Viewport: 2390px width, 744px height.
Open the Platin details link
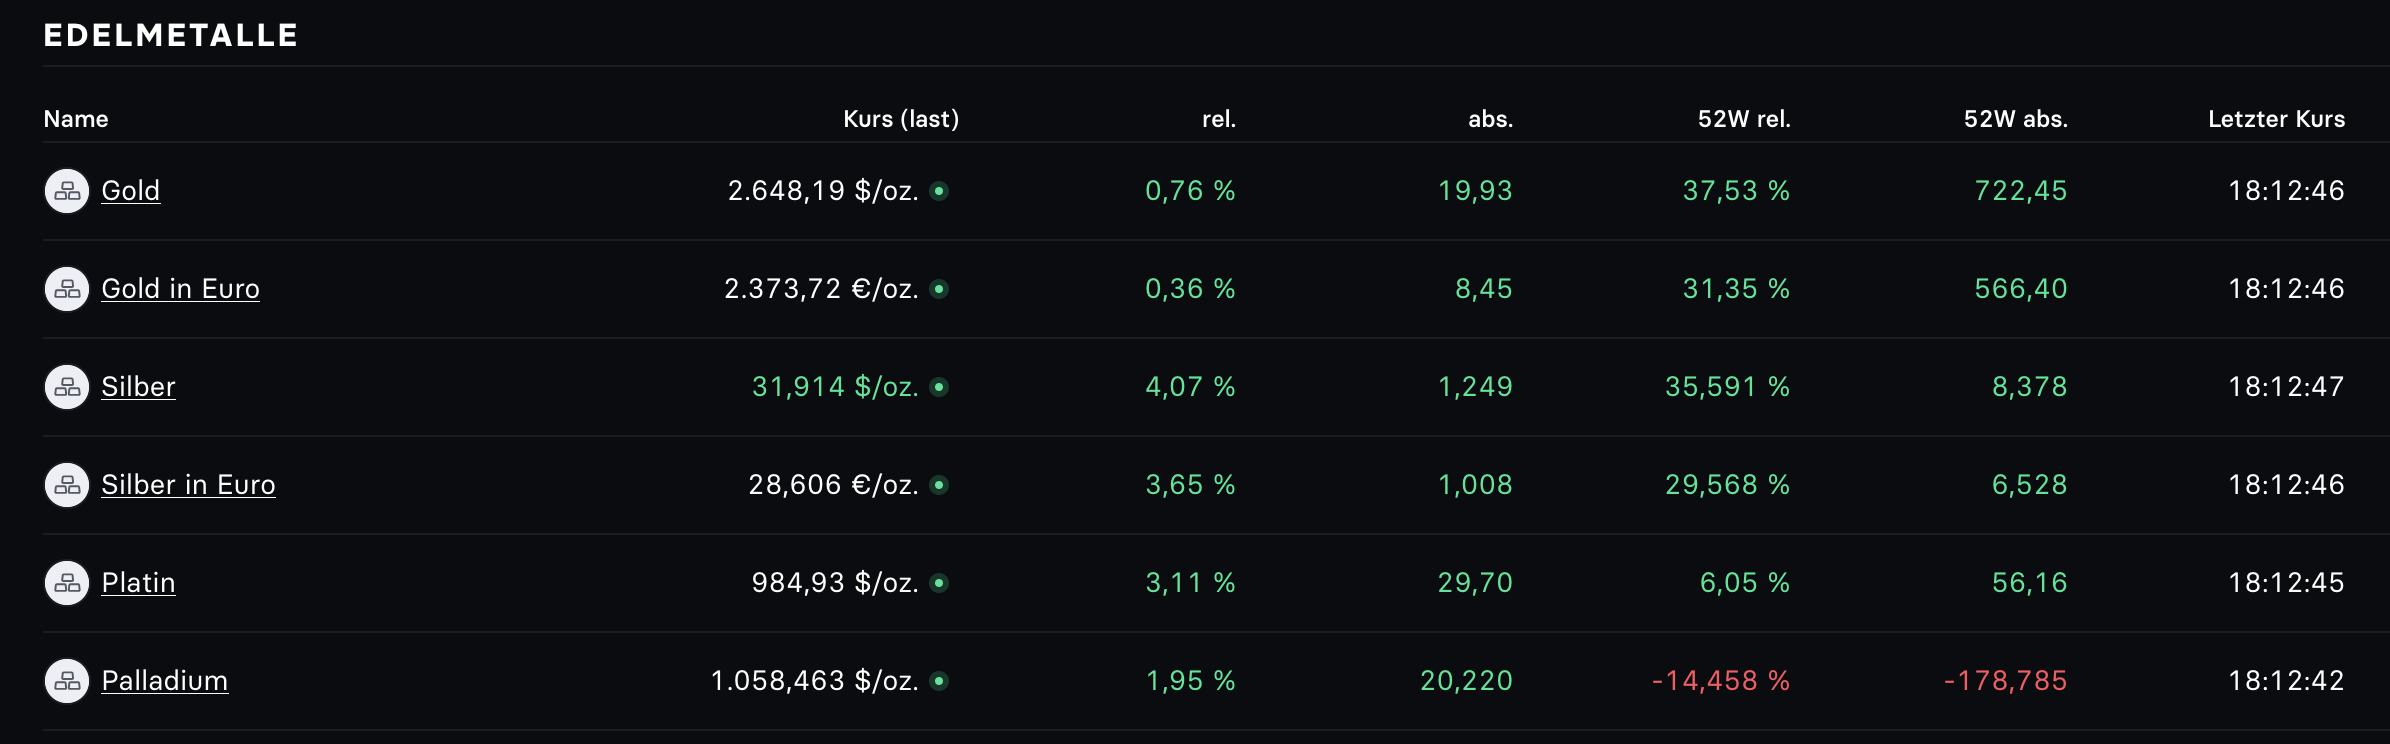pos(138,583)
